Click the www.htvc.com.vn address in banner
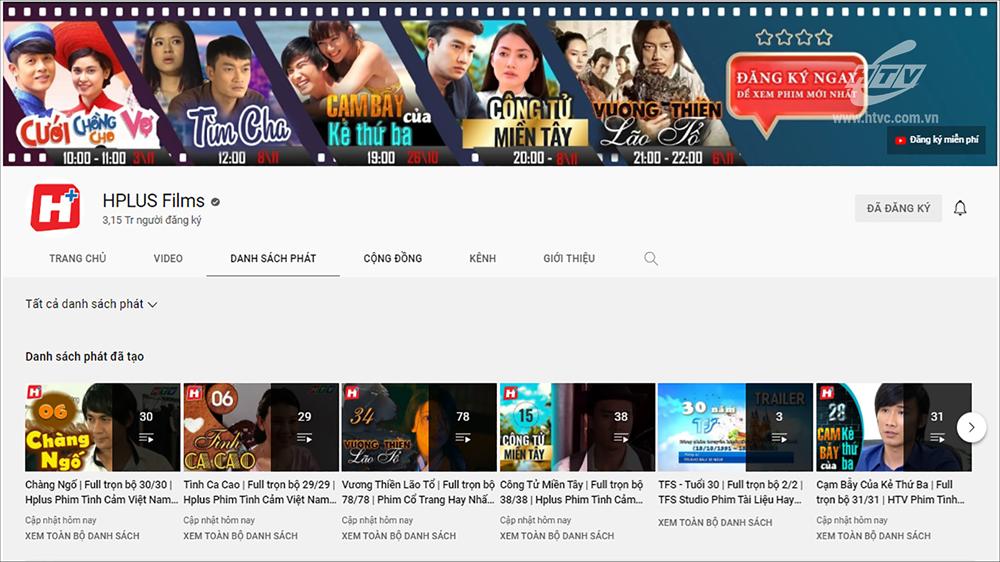 point(885,118)
